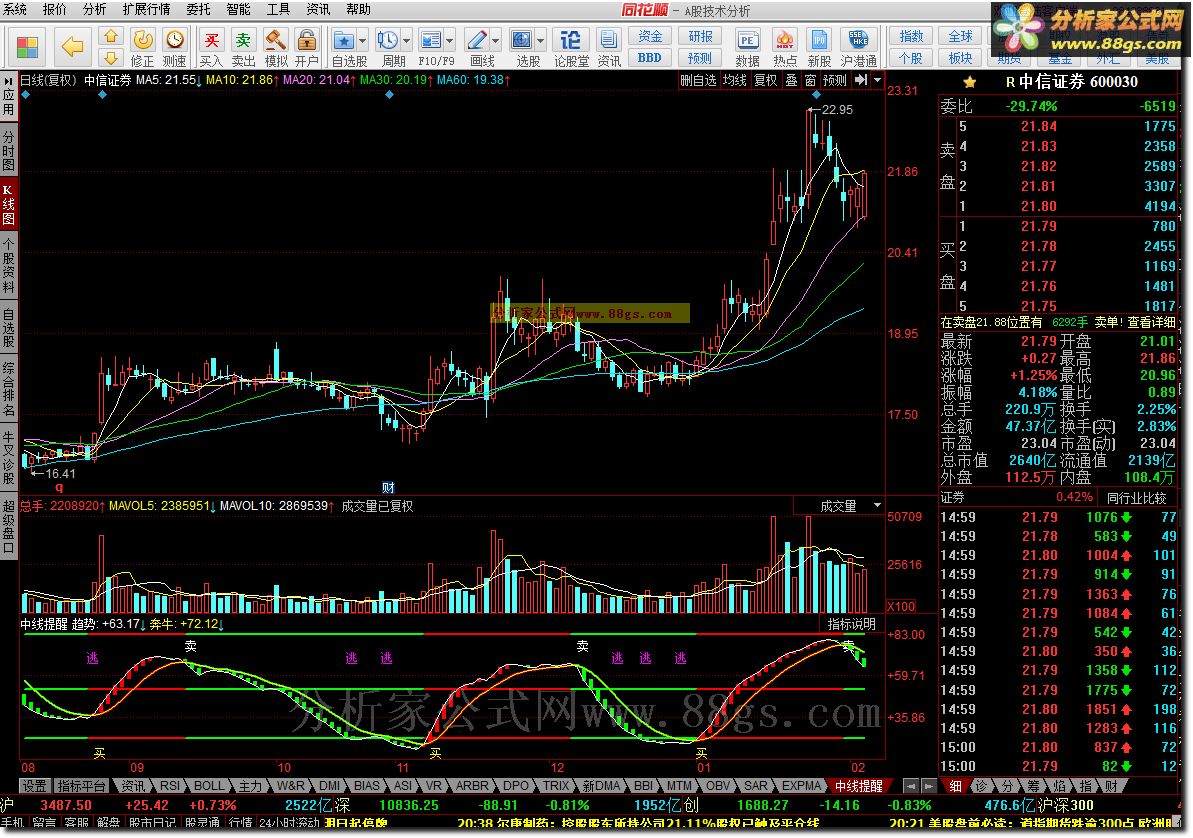The image size is (1193, 838).
Task: Open the 报价 menu
Action: 54,9
